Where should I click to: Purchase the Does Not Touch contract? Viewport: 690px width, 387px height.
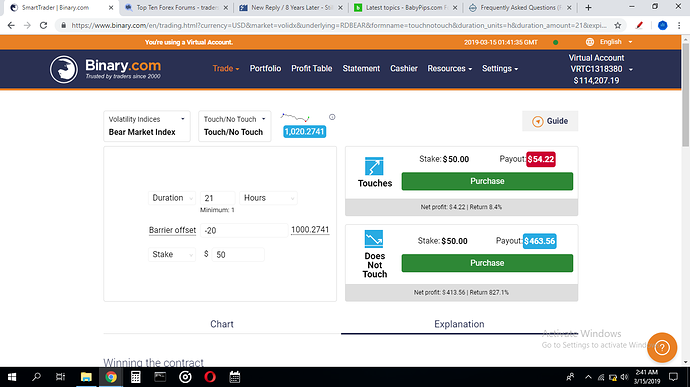coord(487,263)
